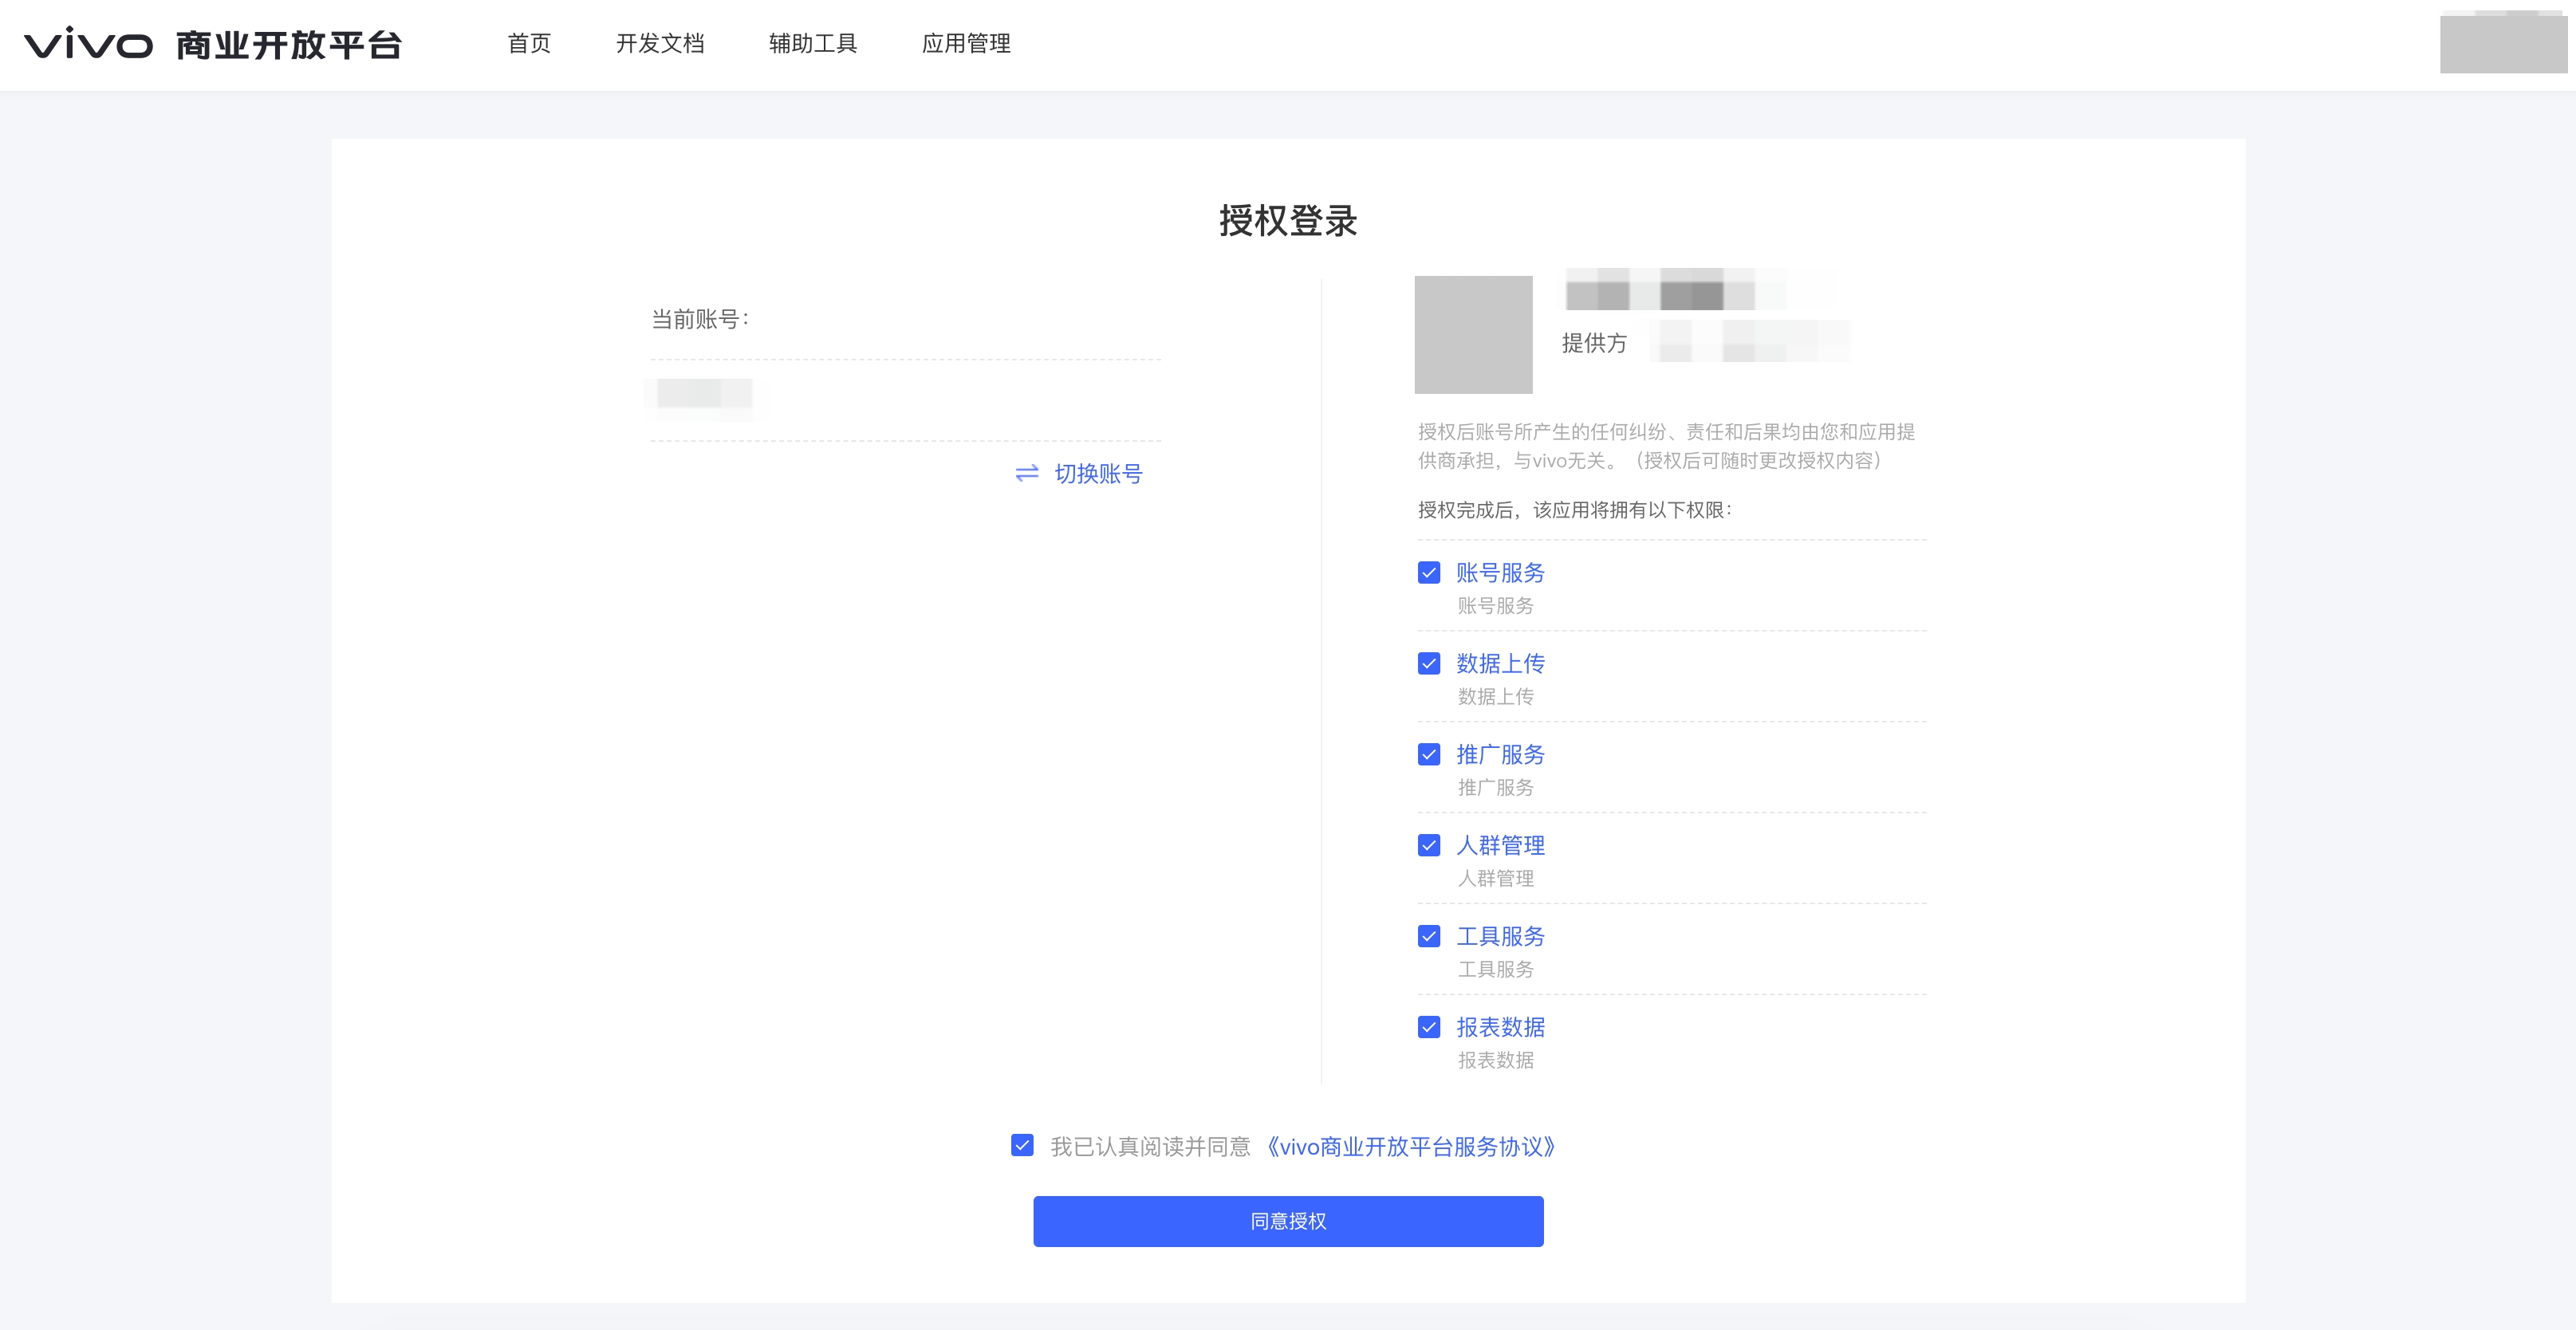Click the 授权登录 heading
This screenshot has height=1330, width=2576.
tap(1288, 221)
